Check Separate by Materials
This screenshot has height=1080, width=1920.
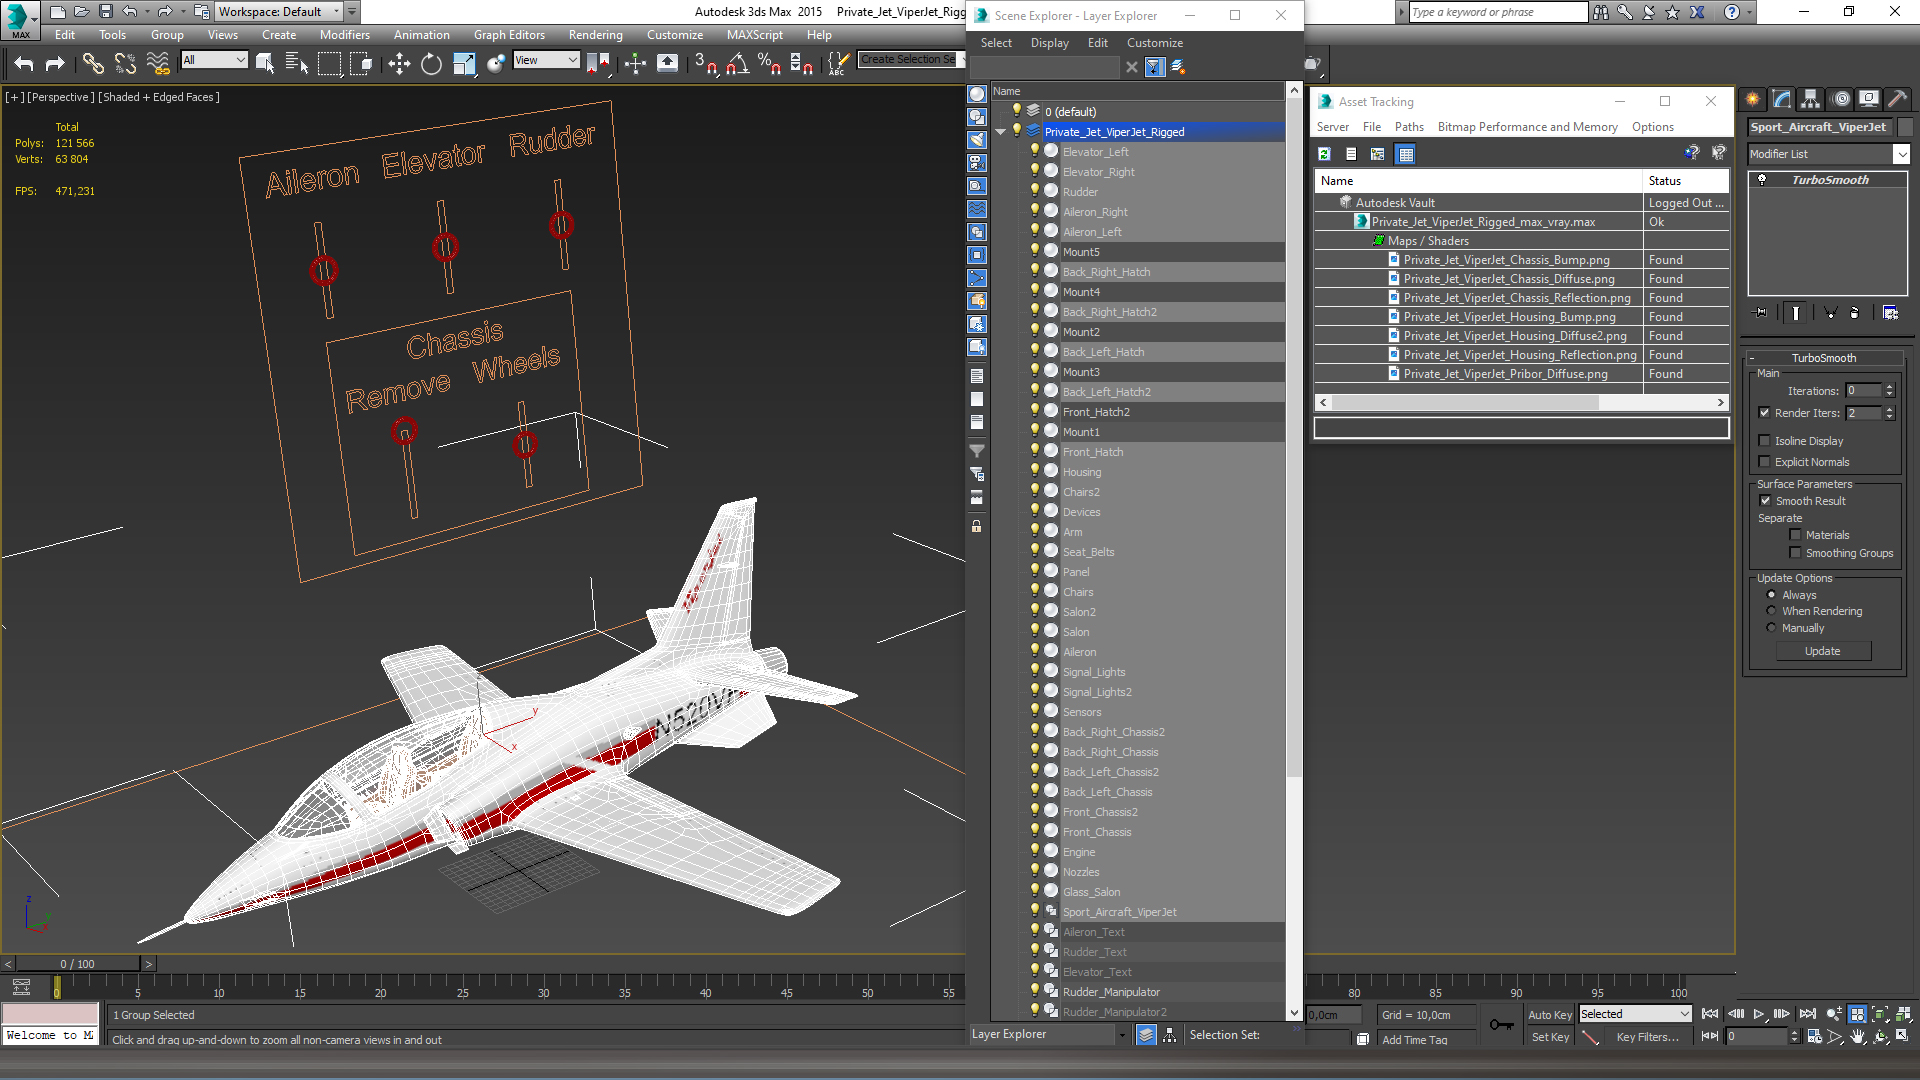pyautogui.click(x=1795, y=535)
